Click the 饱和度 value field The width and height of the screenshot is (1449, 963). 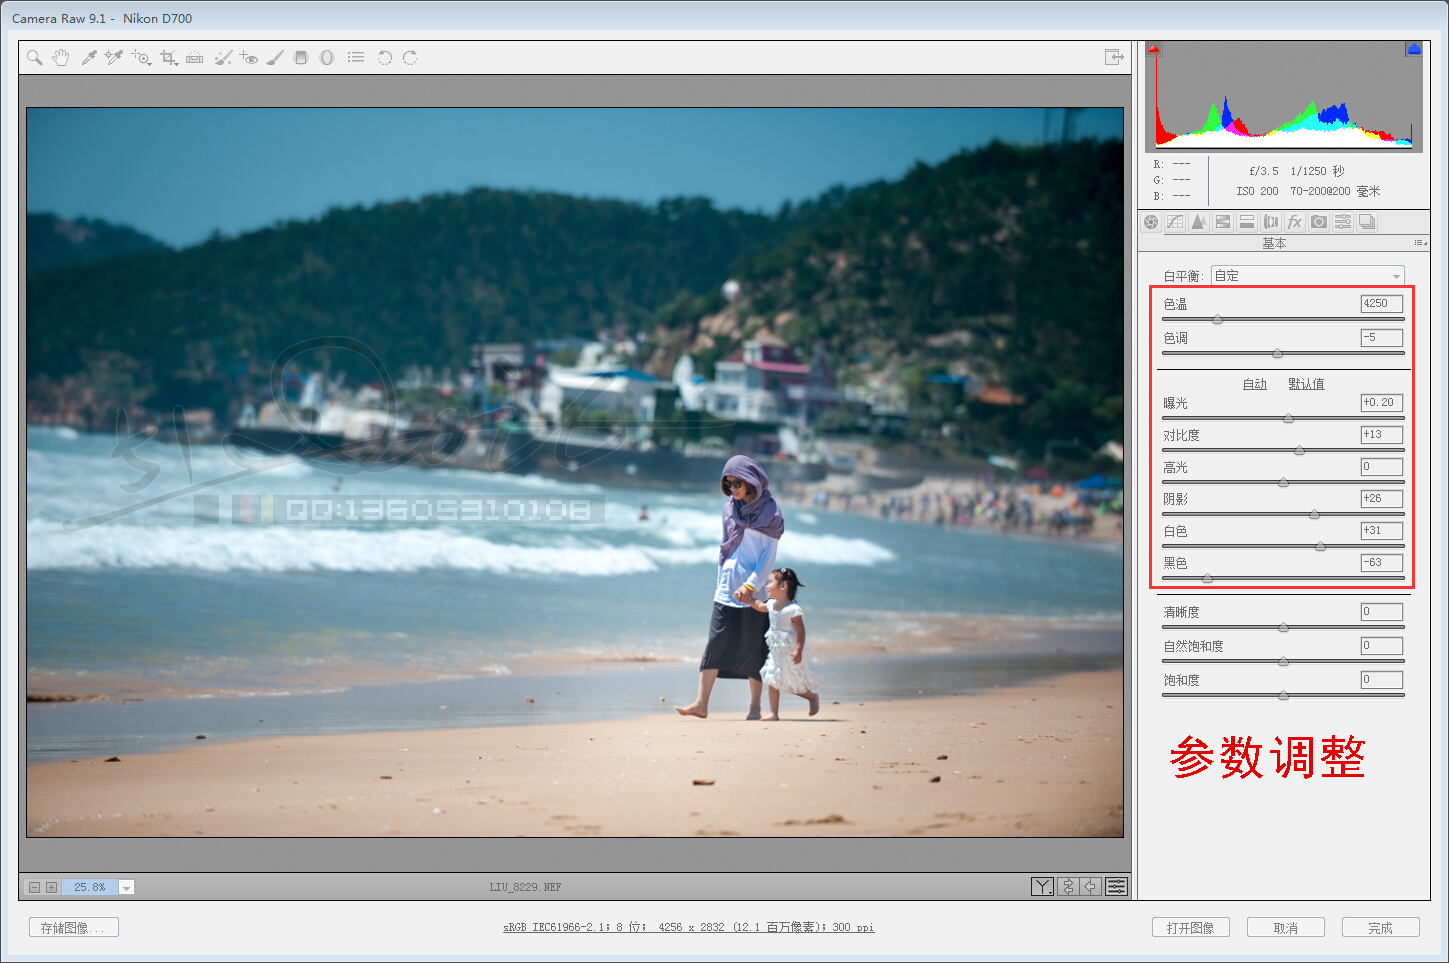pyautogui.click(x=1381, y=680)
